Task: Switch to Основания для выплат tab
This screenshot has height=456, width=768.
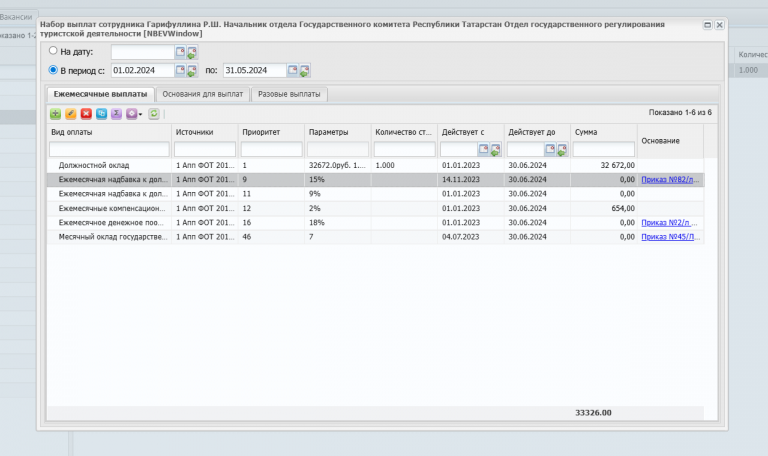Action: pos(203,94)
